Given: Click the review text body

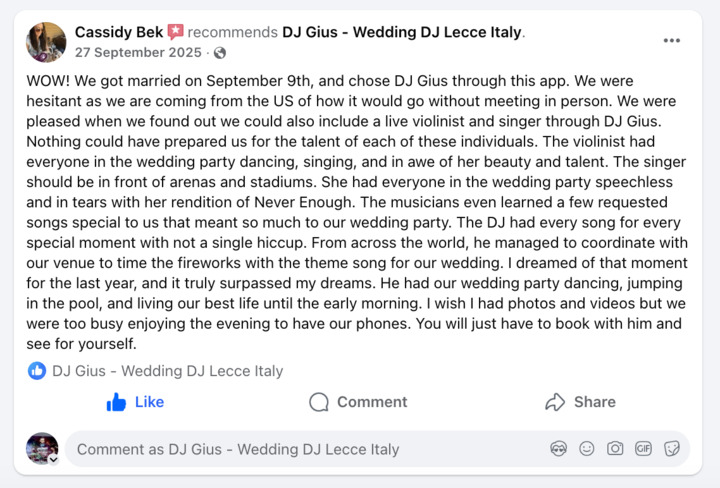Looking at the screenshot, I should (357, 212).
